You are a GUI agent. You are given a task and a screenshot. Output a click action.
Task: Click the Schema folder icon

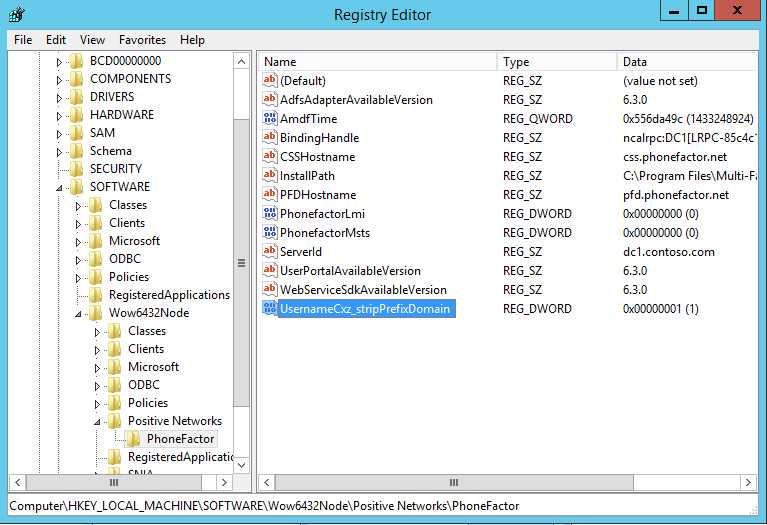(76, 151)
